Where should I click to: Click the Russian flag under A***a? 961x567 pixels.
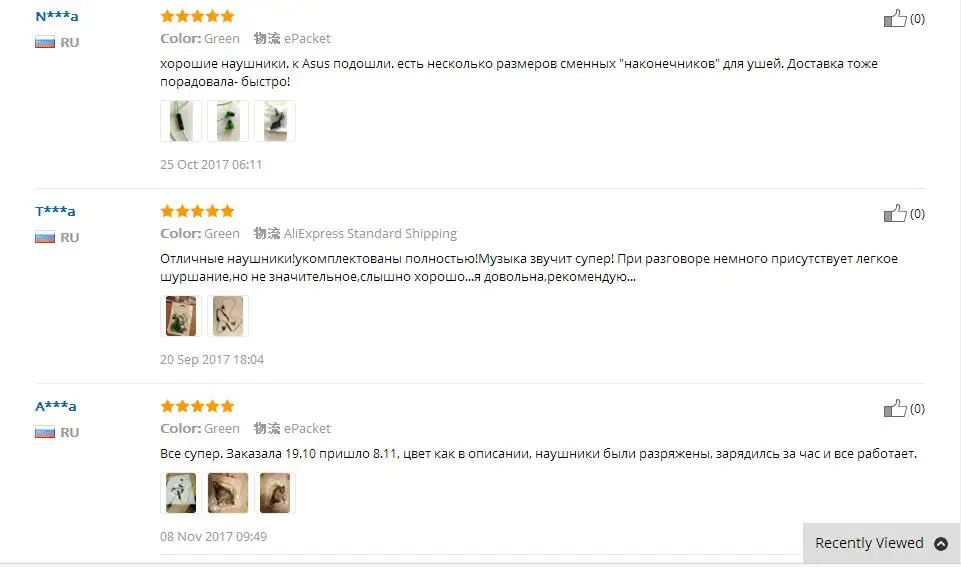pyautogui.click(x=45, y=432)
